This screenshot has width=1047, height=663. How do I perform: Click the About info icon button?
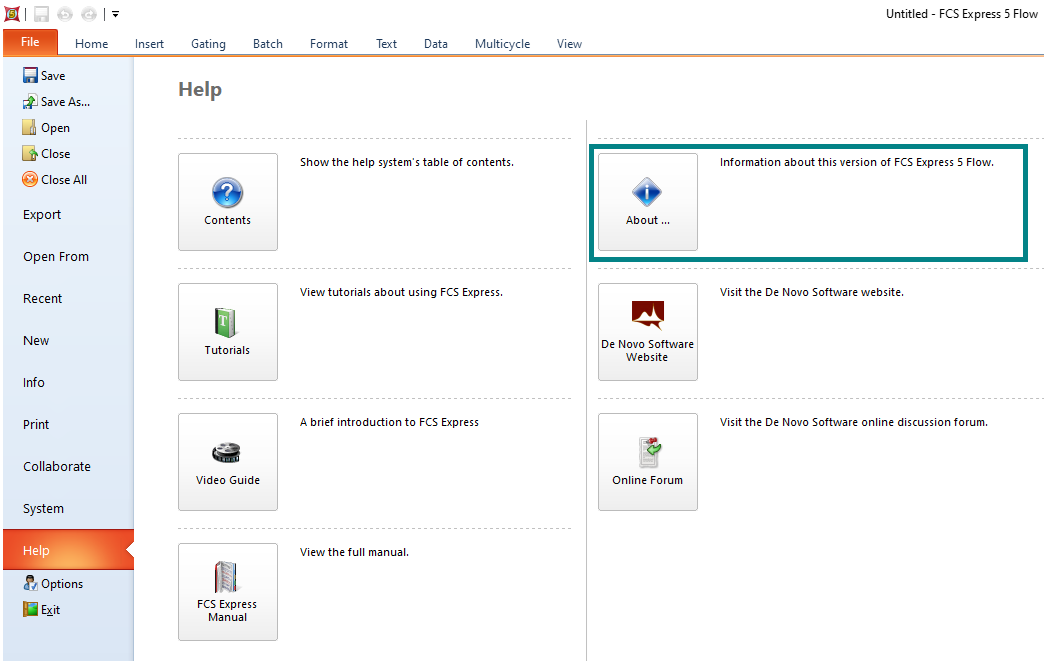click(x=647, y=201)
